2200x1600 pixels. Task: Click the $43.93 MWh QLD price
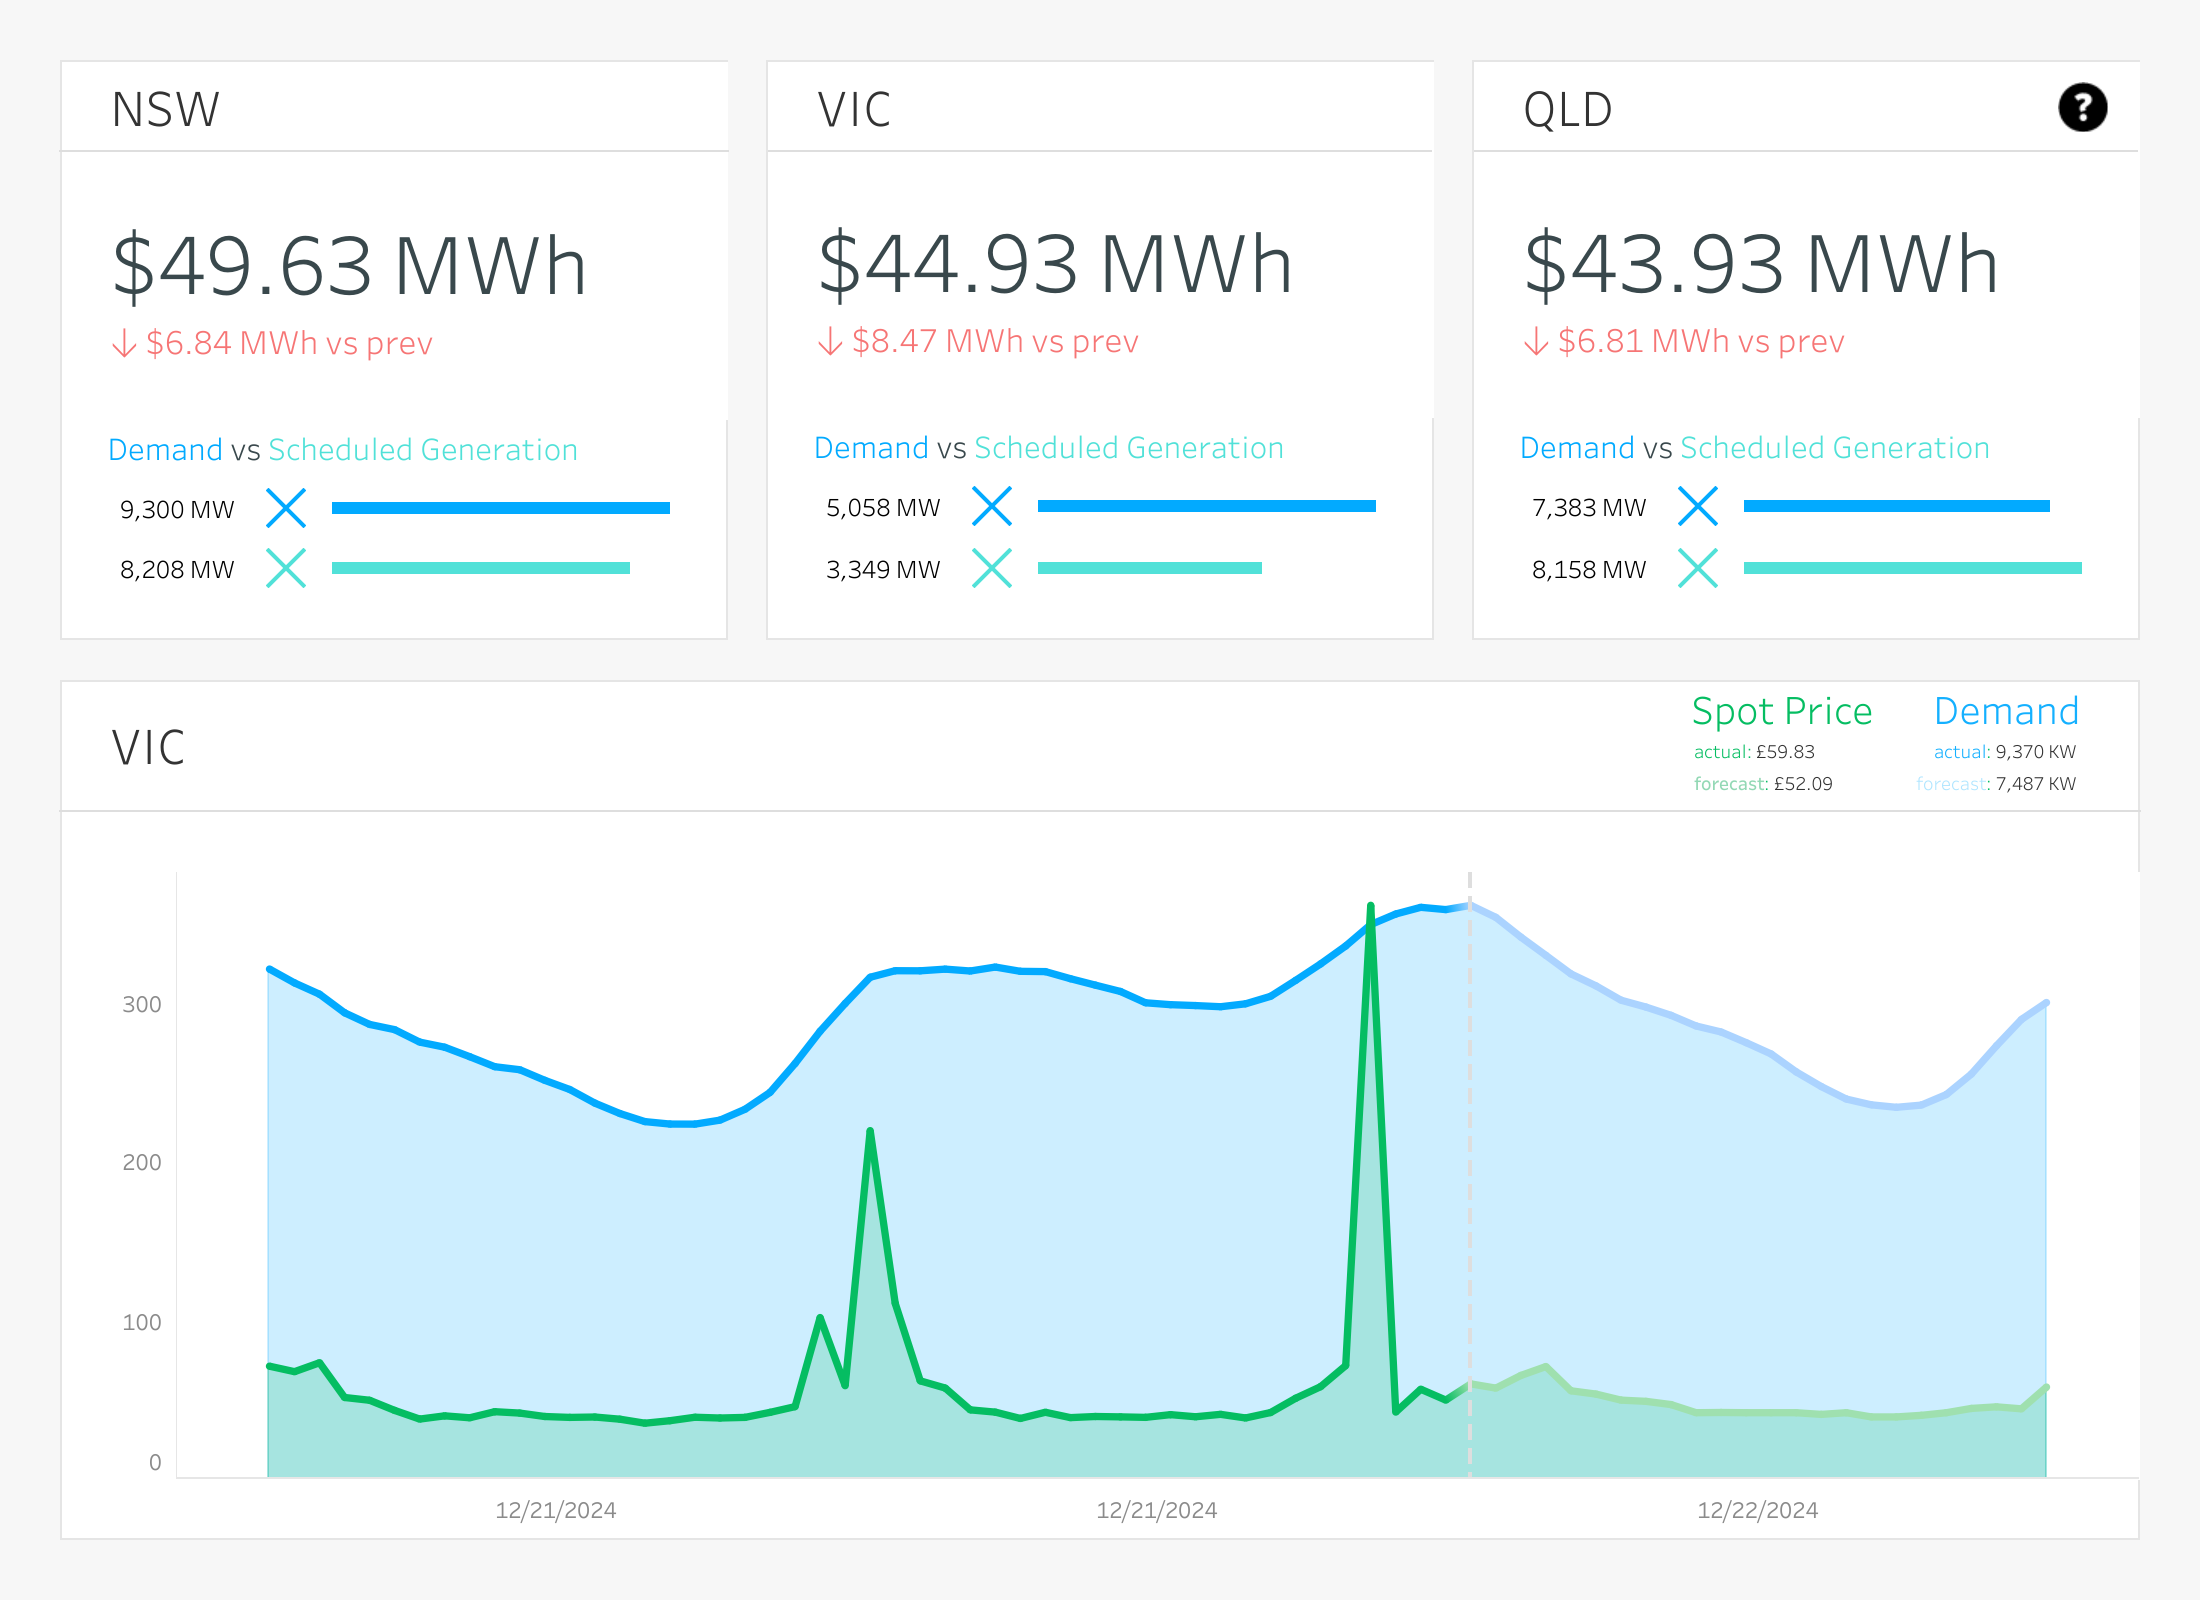1762,264
